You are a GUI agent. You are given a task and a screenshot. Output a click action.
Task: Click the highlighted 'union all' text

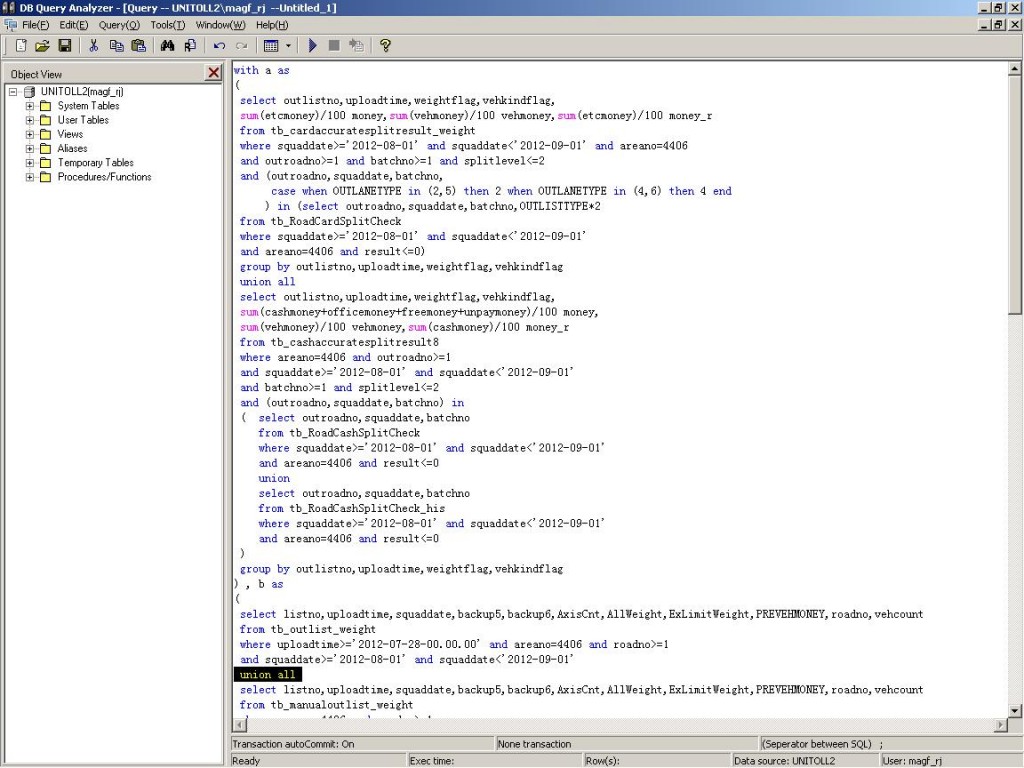[x=267, y=675]
